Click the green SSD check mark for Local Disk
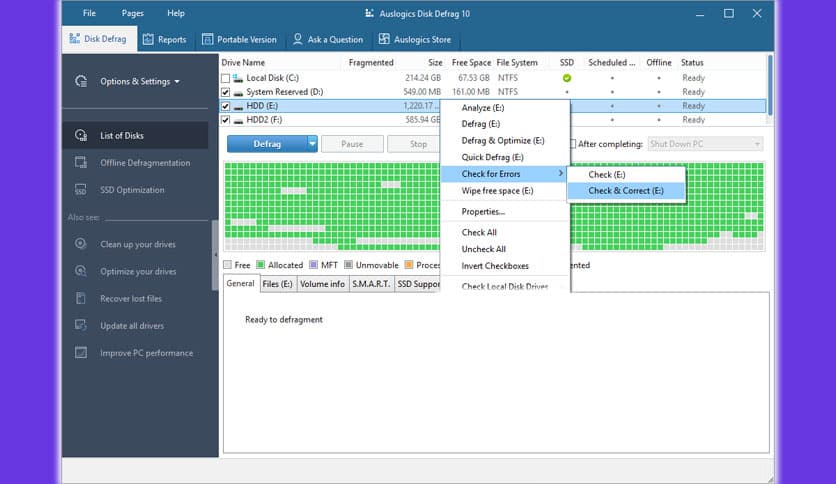The image size is (836, 484). tap(567, 78)
